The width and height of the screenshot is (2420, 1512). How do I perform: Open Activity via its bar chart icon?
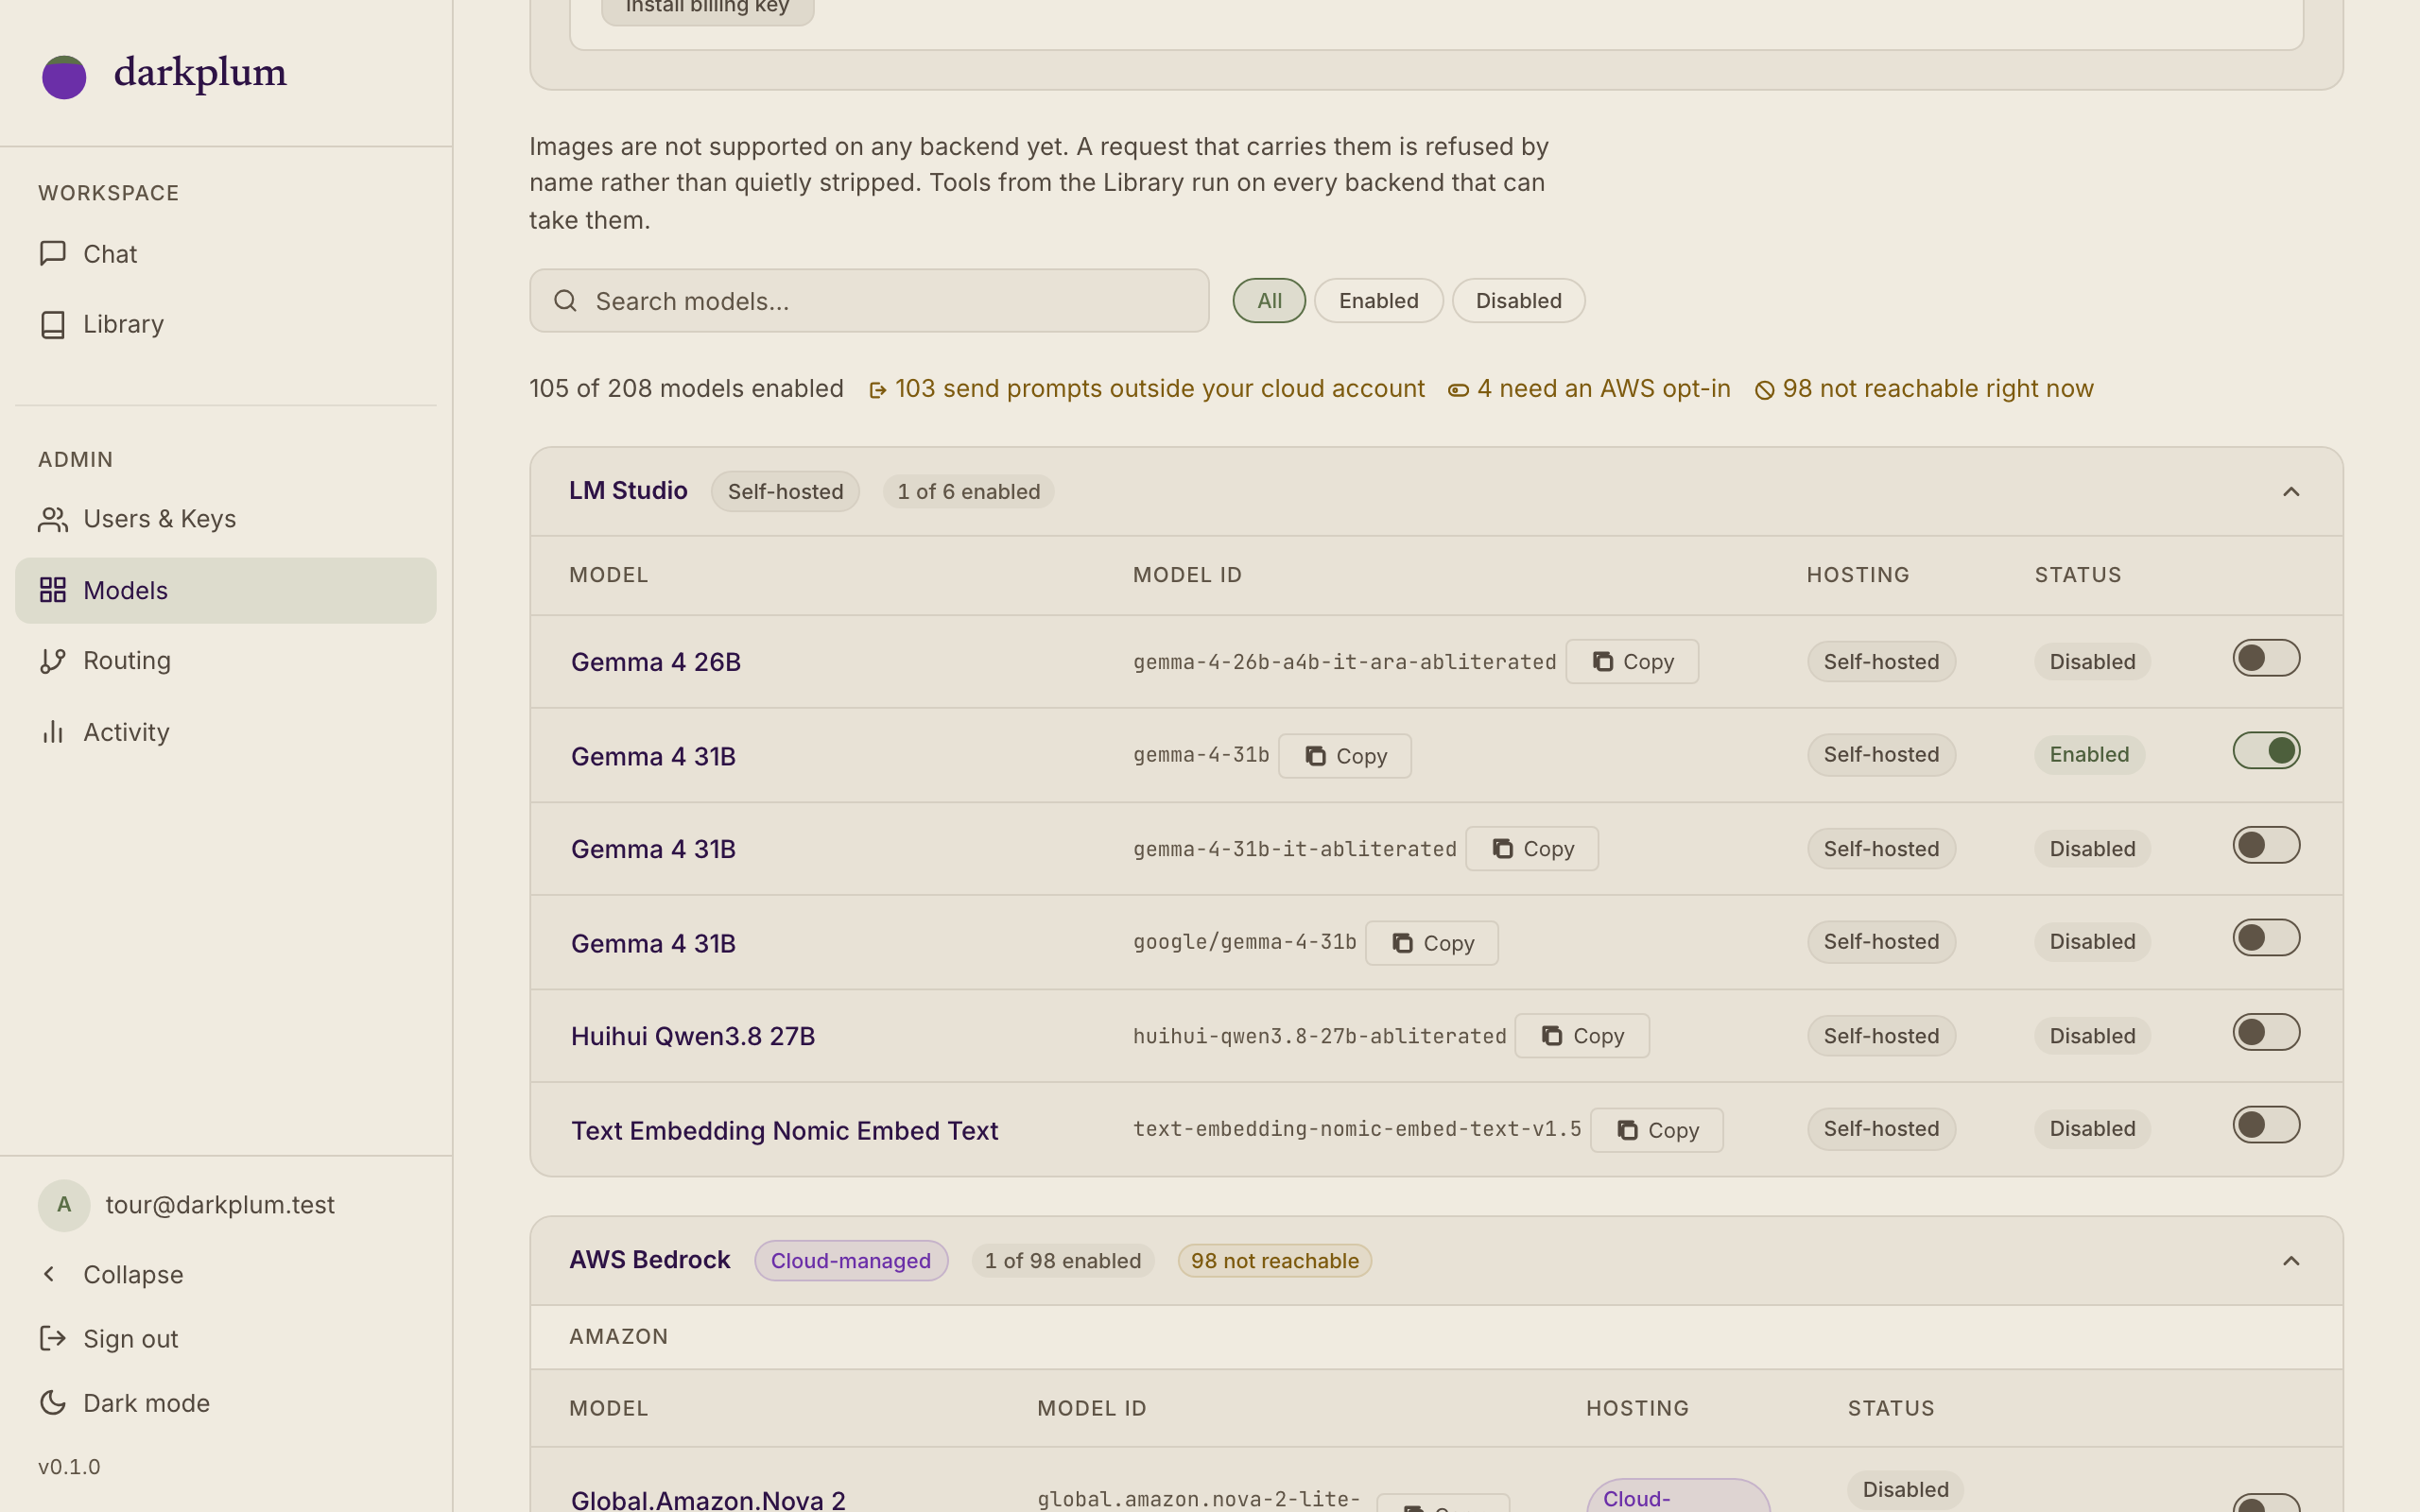53,732
